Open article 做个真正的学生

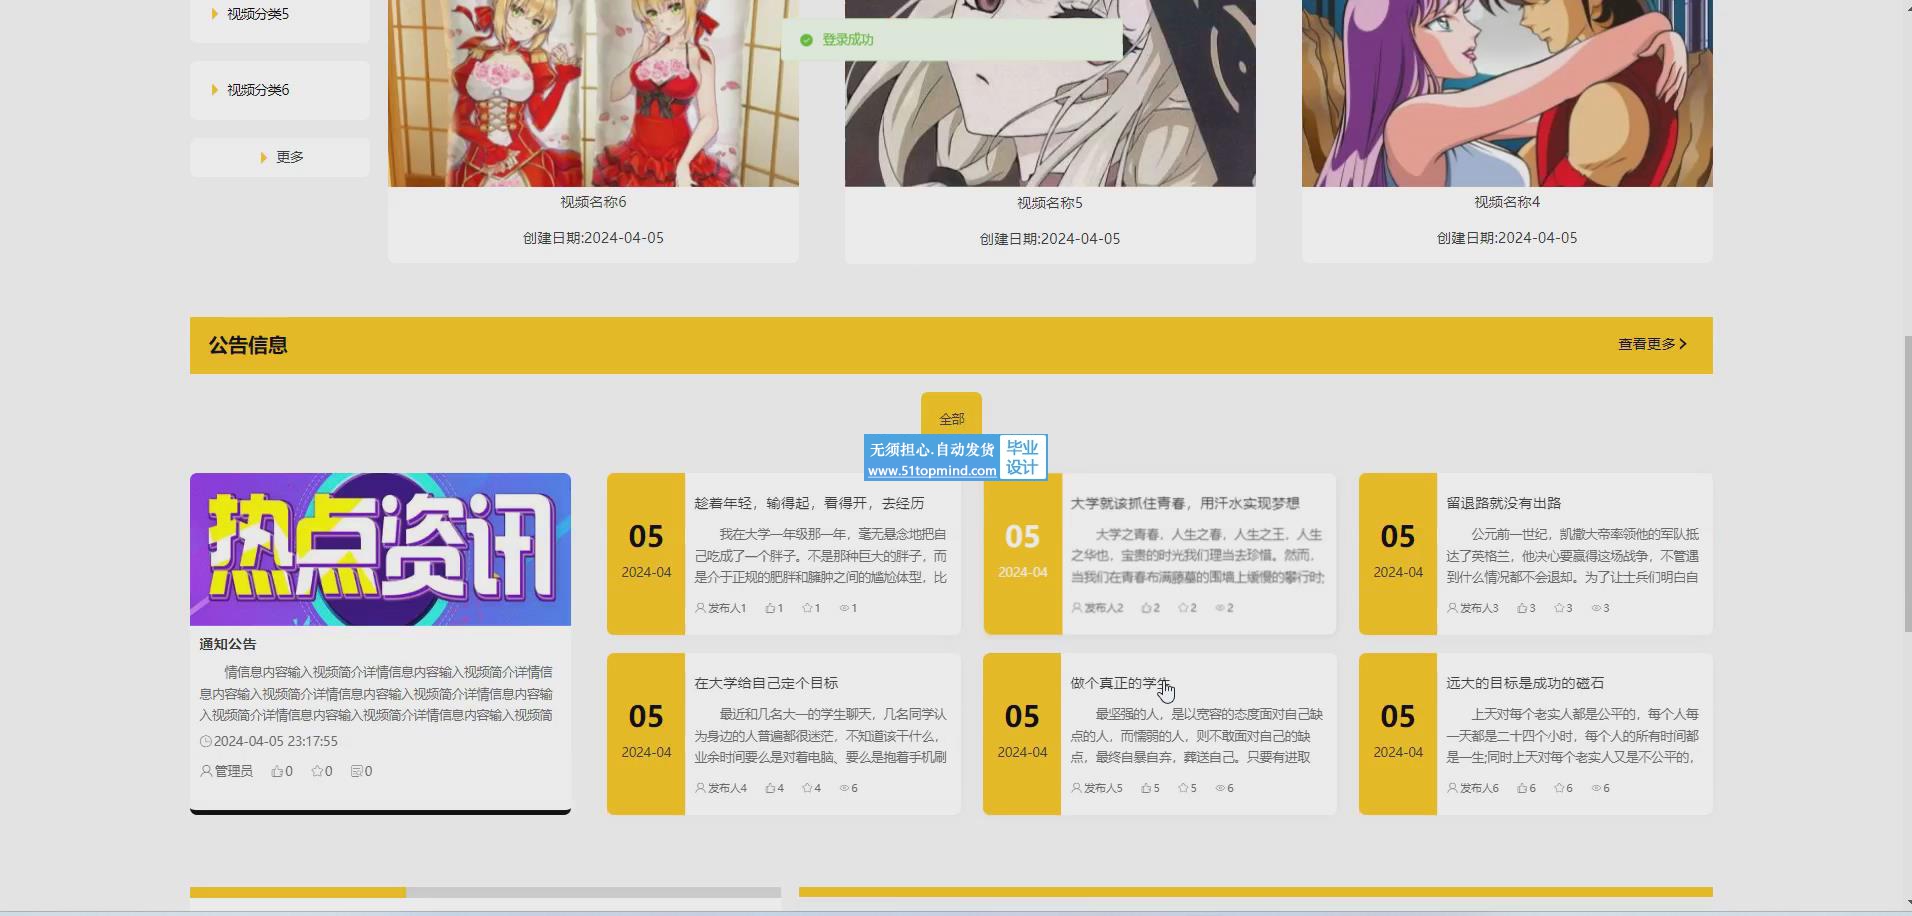(1120, 683)
